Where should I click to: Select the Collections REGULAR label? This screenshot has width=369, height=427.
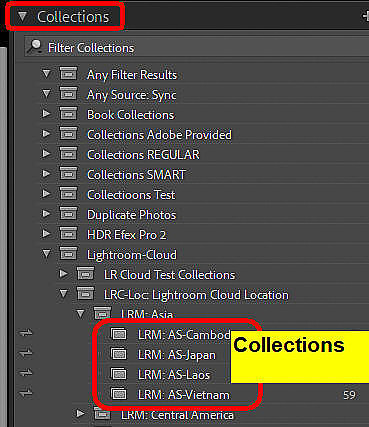pyautogui.click(x=143, y=155)
